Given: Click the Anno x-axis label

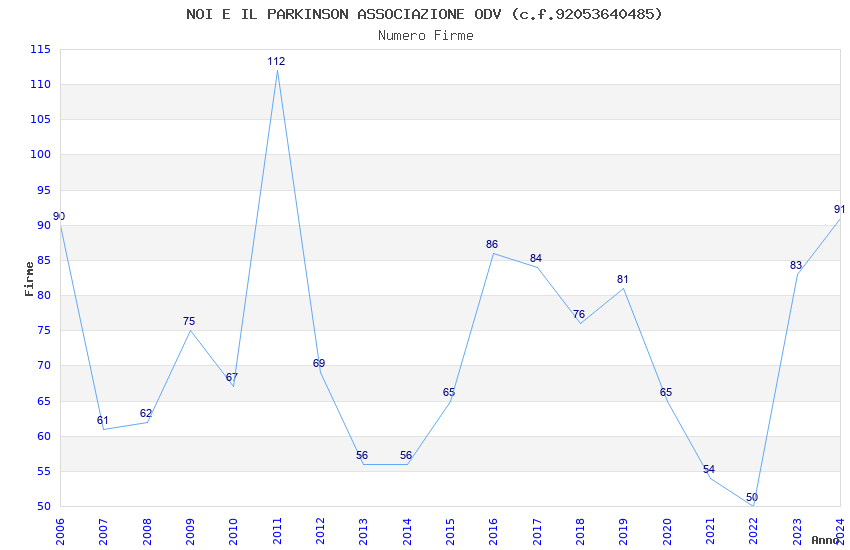Looking at the screenshot, I should (x=825, y=540).
